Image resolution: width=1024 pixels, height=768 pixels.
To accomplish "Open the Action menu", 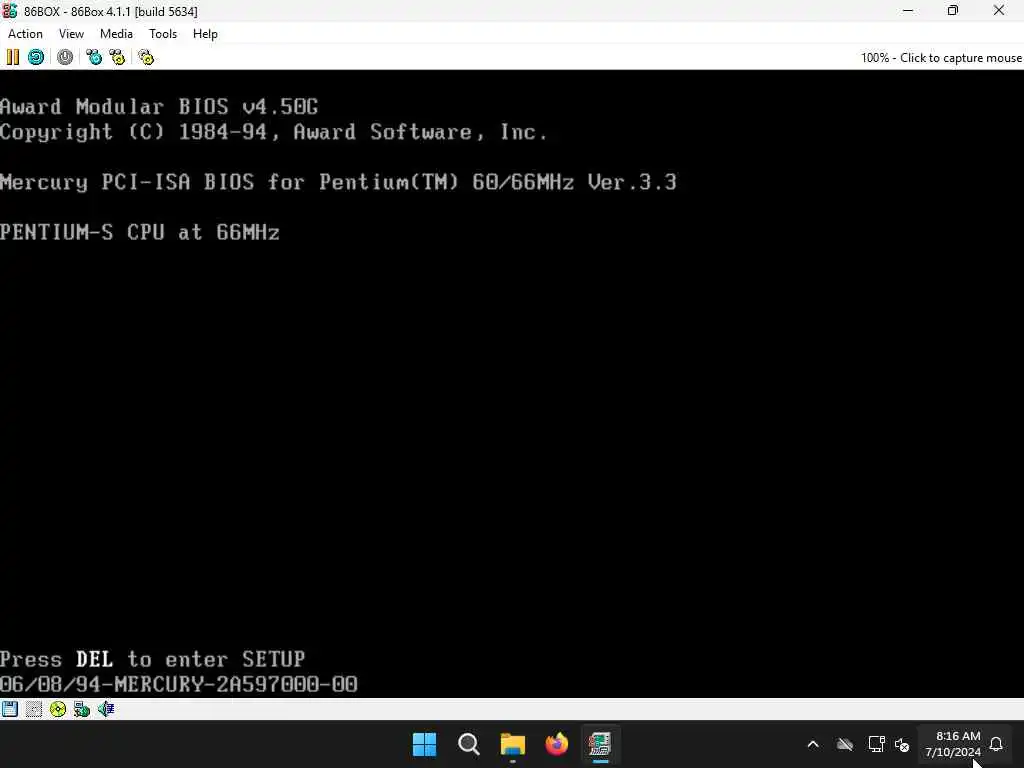I will pyautogui.click(x=25, y=34).
